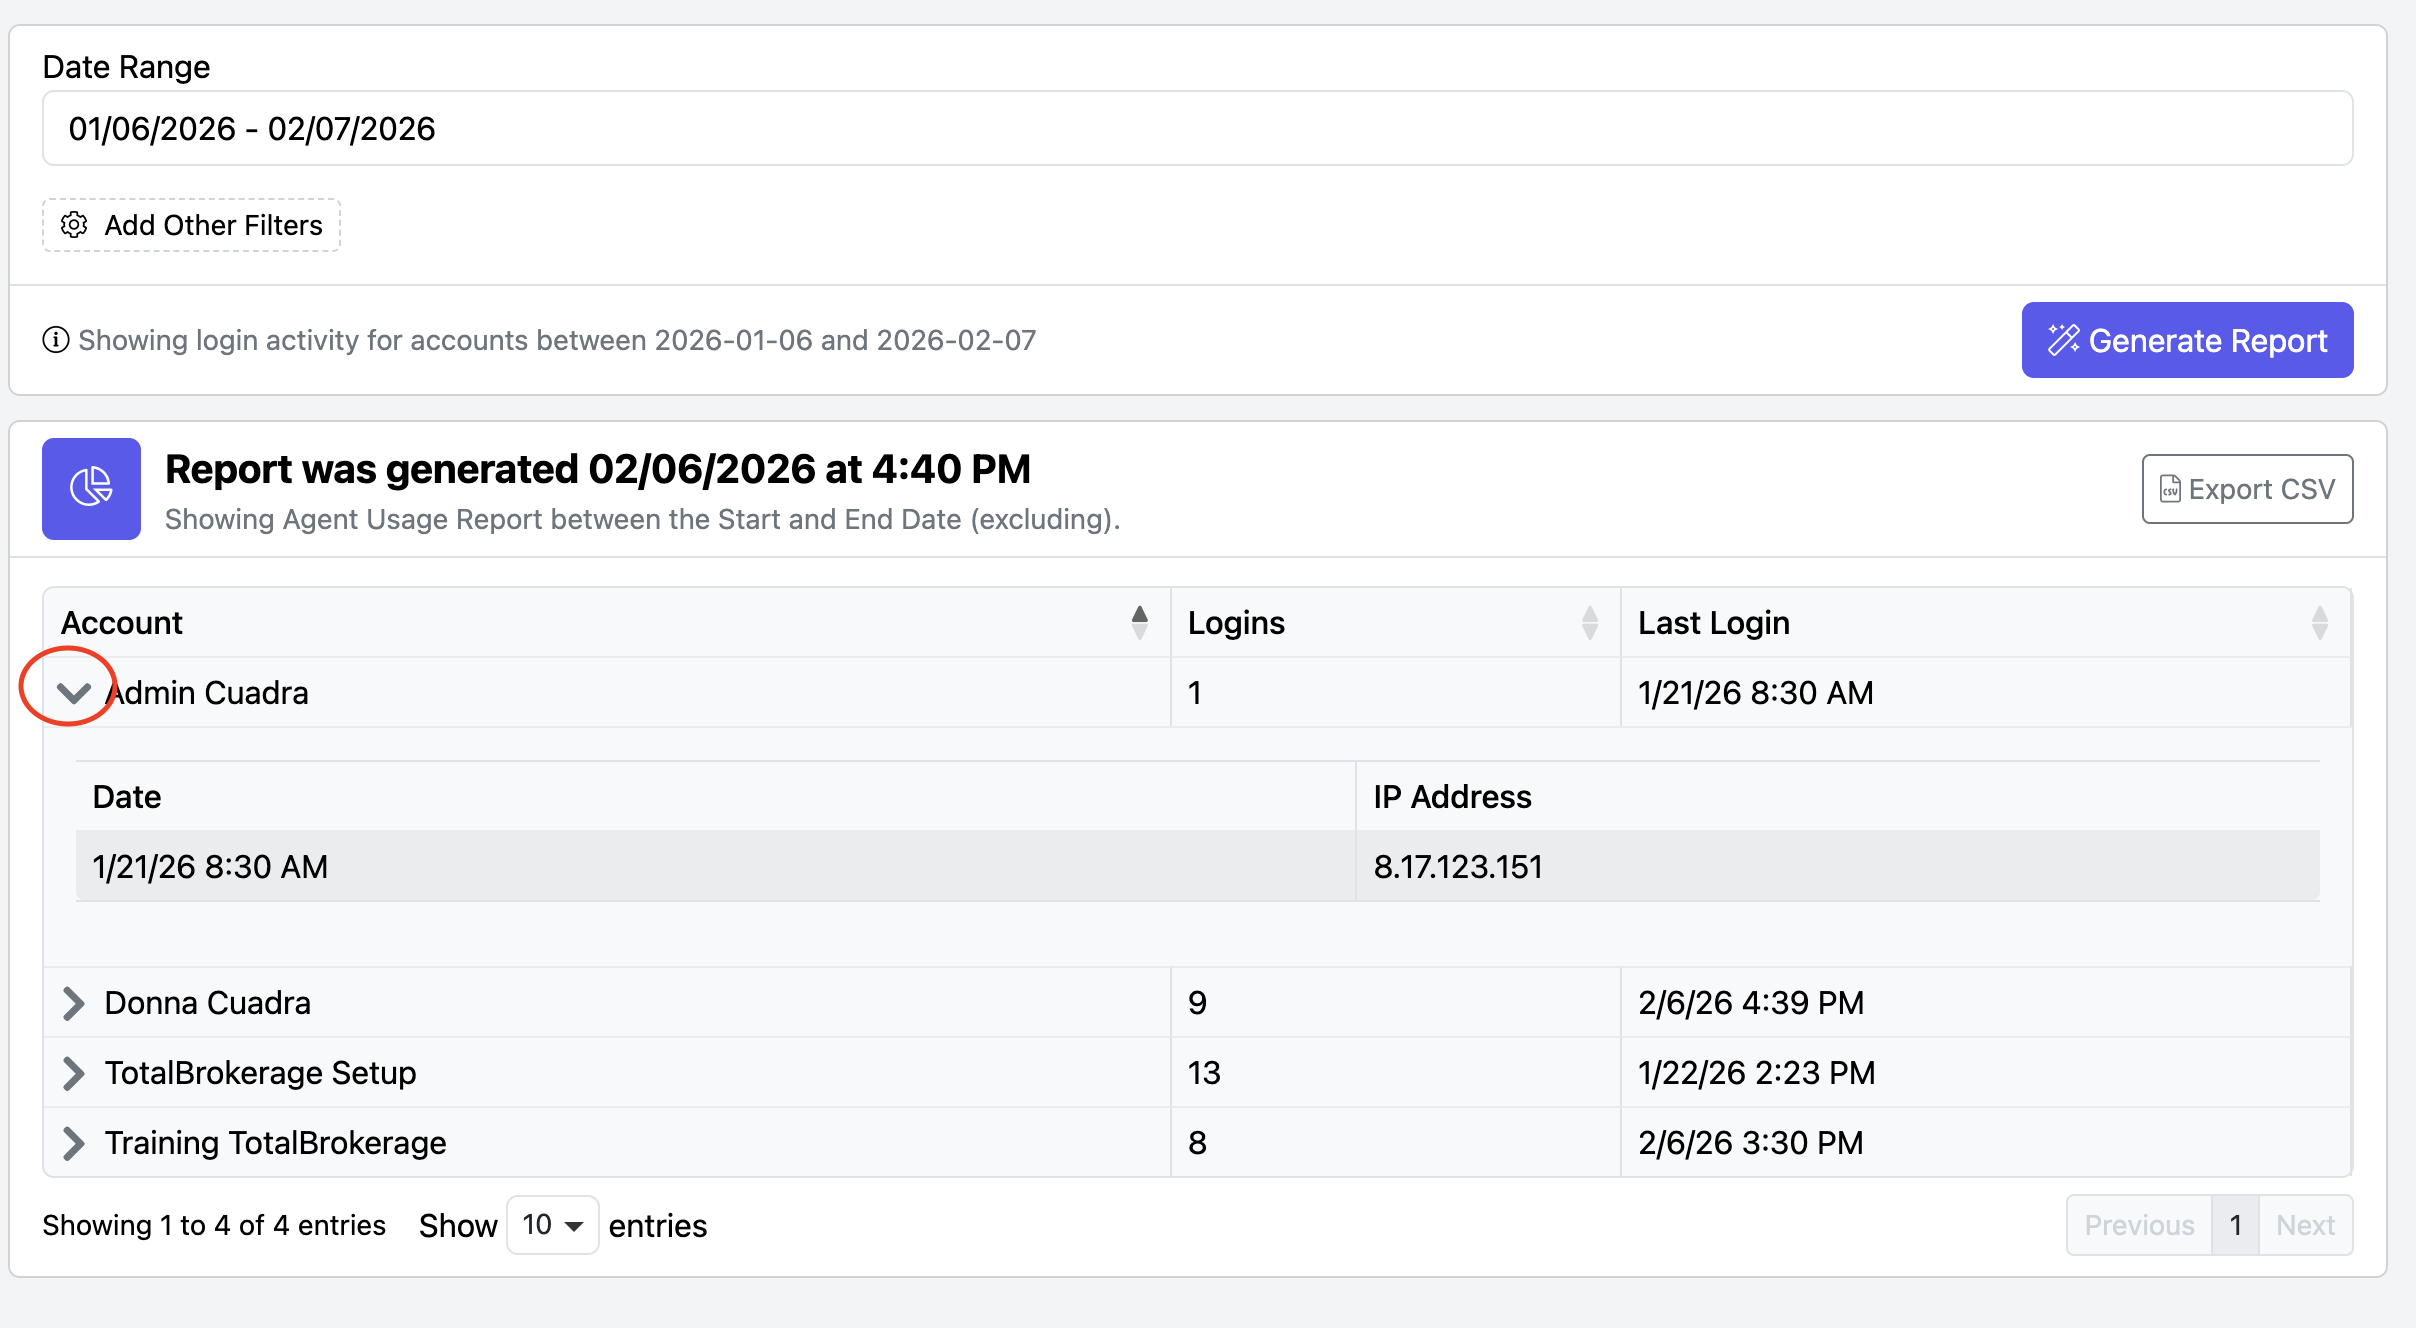
Task: Sort table by Account column arrows
Action: tap(1139, 622)
